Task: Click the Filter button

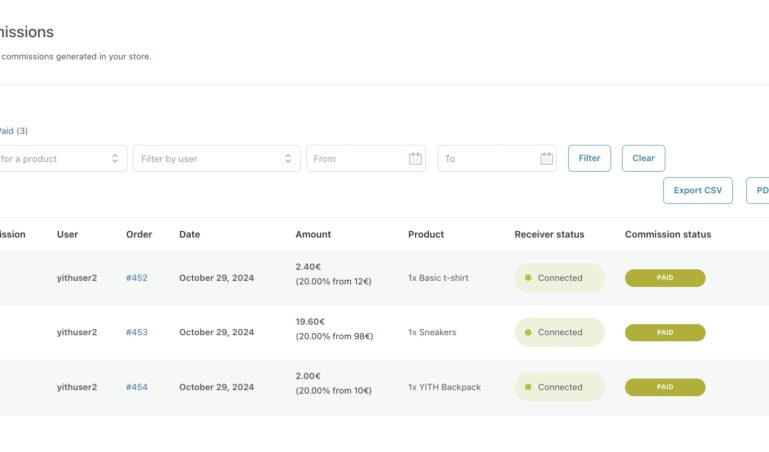Action: pos(589,158)
